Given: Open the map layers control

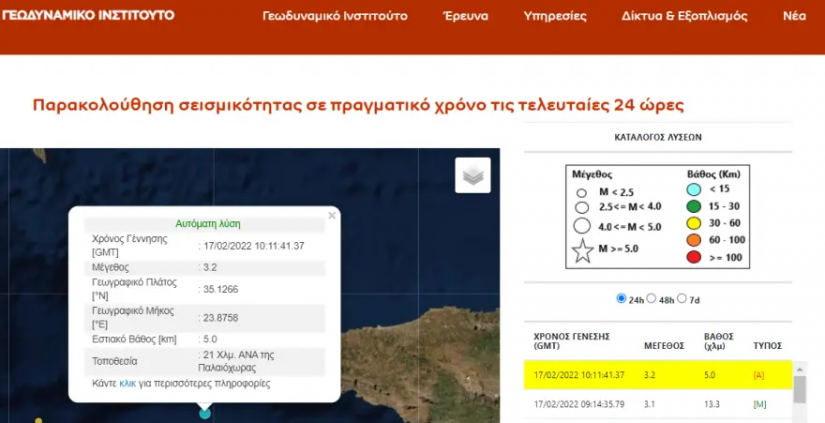Looking at the screenshot, I should pyautogui.click(x=472, y=175).
